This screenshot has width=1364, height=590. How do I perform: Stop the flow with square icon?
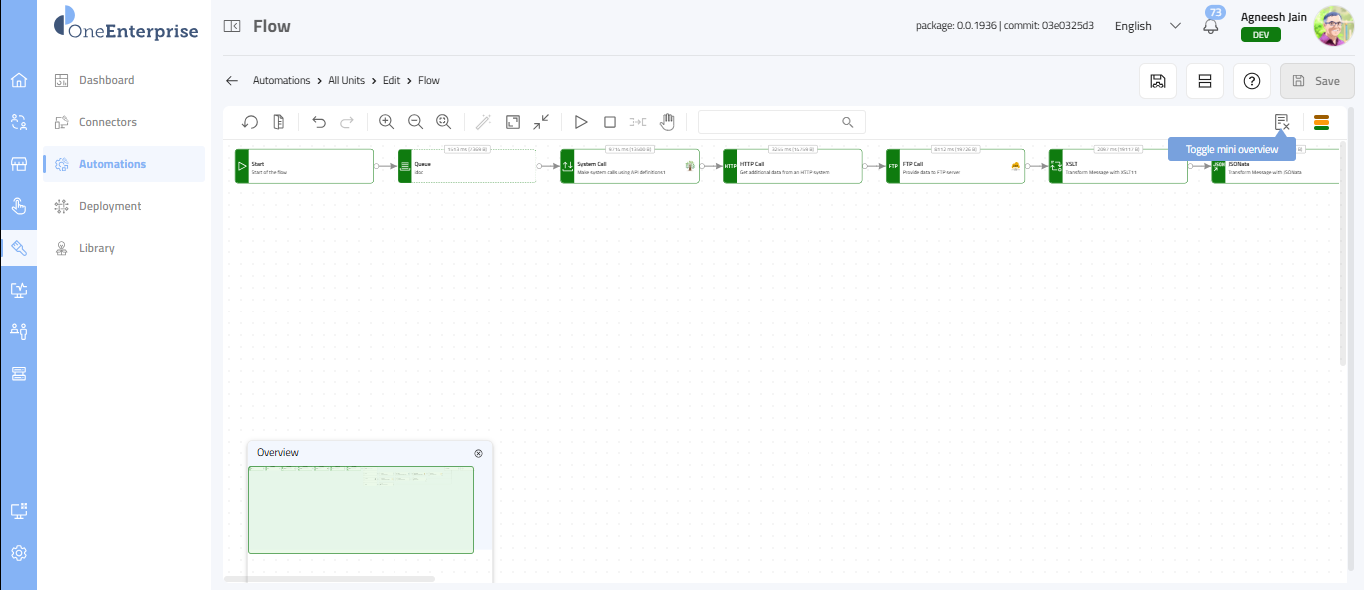coord(610,122)
